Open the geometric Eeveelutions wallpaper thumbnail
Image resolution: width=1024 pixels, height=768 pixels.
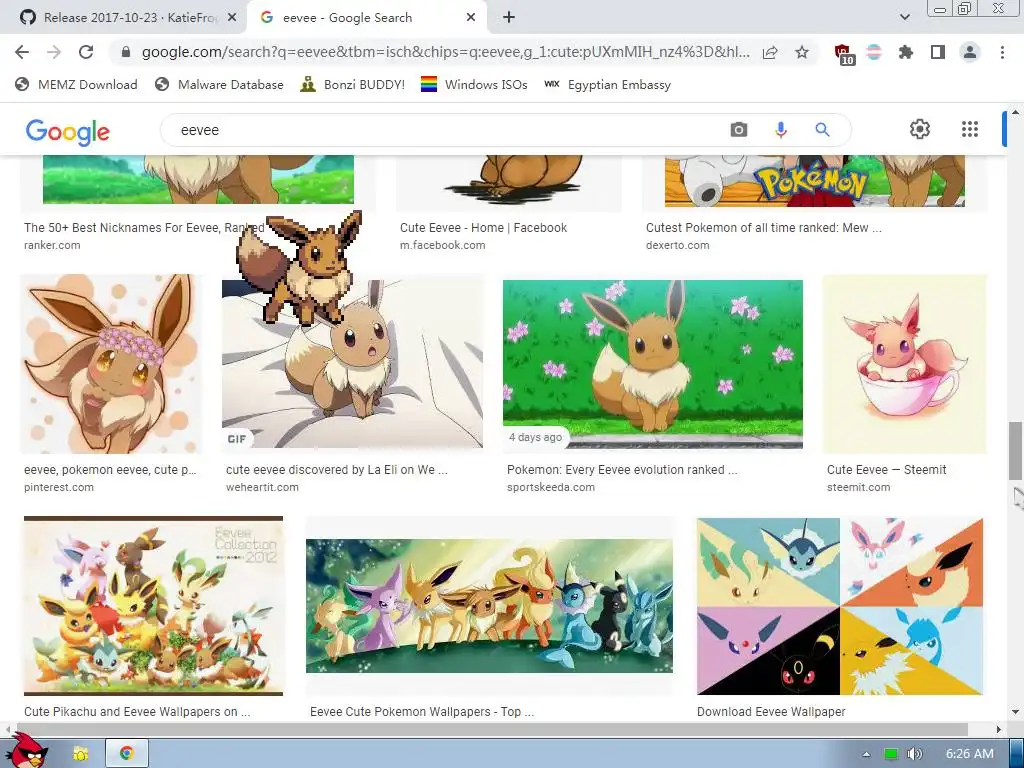tap(840, 606)
